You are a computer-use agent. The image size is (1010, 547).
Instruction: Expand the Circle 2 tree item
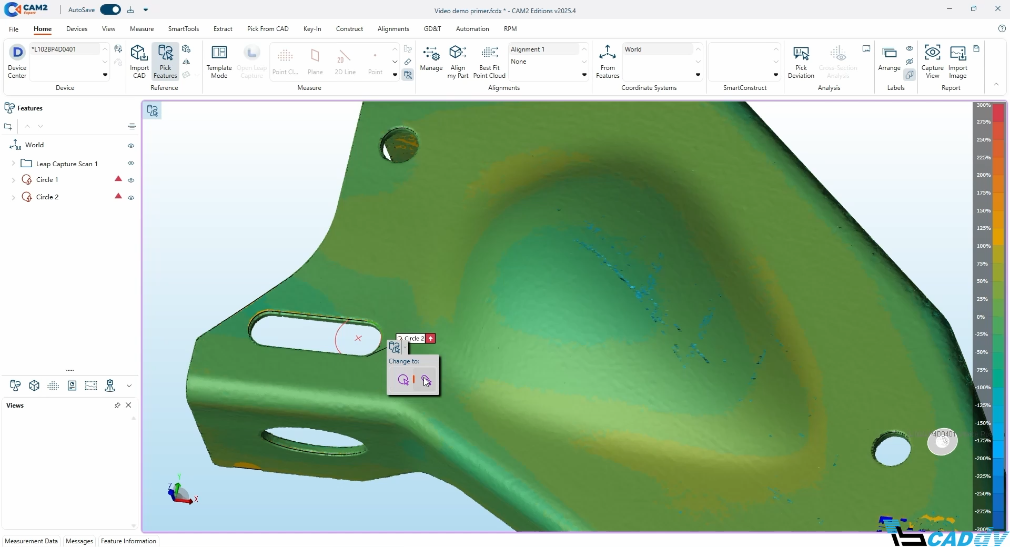[x=14, y=197]
